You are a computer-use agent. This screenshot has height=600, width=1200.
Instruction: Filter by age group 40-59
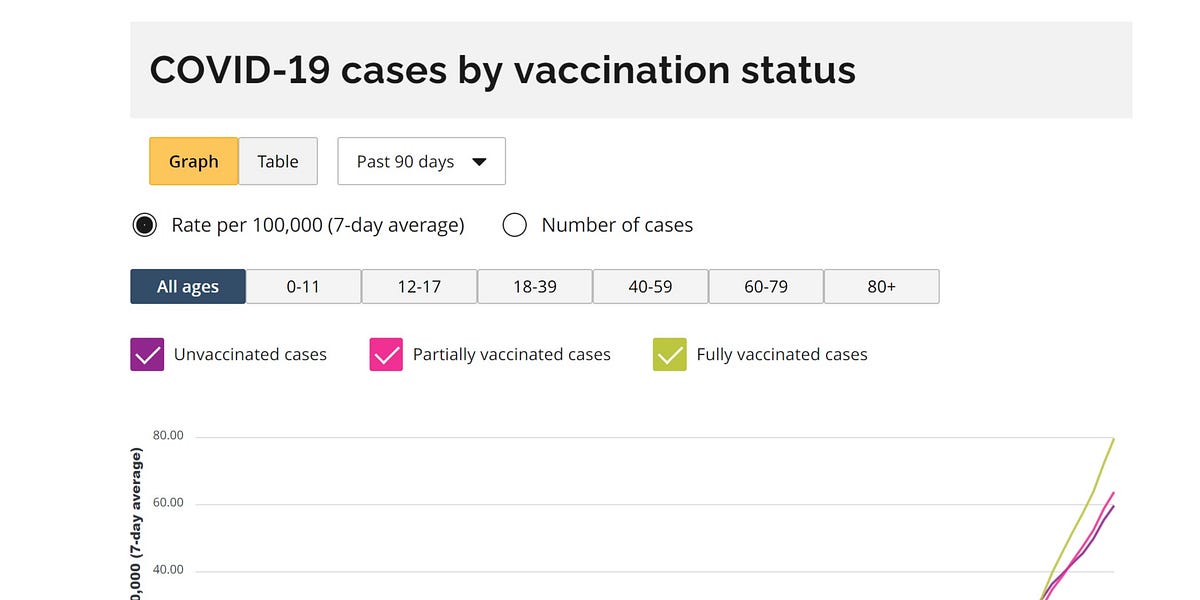click(x=650, y=286)
